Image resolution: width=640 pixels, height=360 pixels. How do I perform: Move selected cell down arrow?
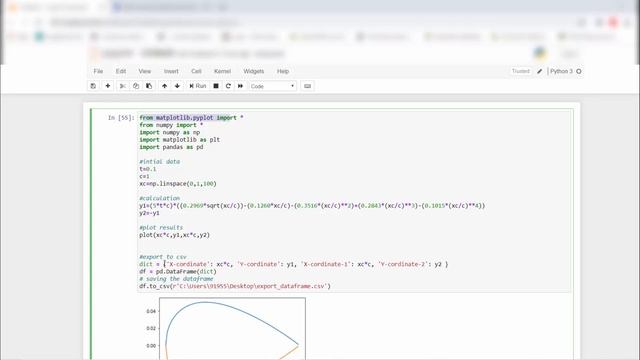pos(177,86)
